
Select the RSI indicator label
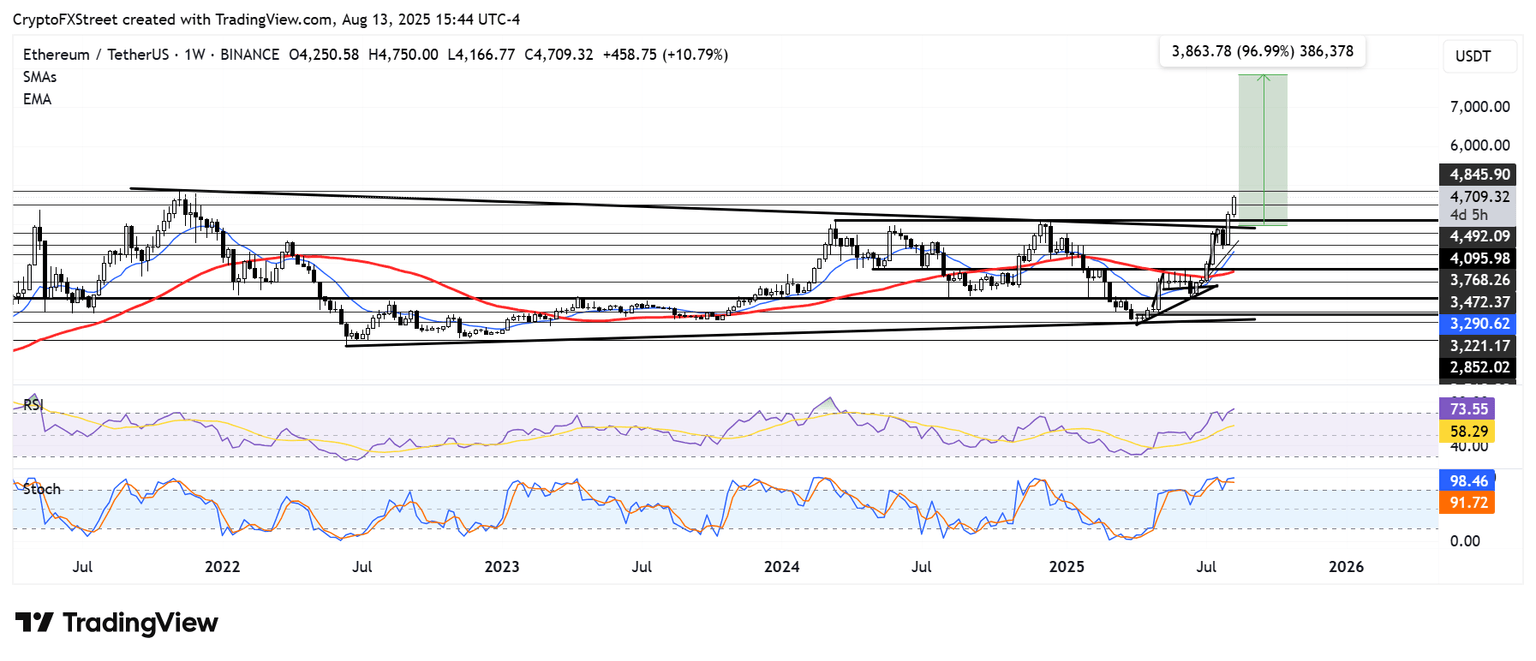click(37, 405)
